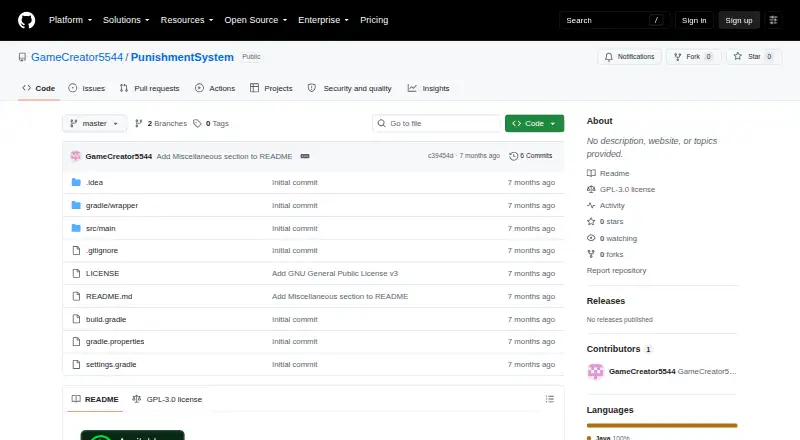Open the Projects tab
The width and height of the screenshot is (800, 440).
click(x=271, y=88)
